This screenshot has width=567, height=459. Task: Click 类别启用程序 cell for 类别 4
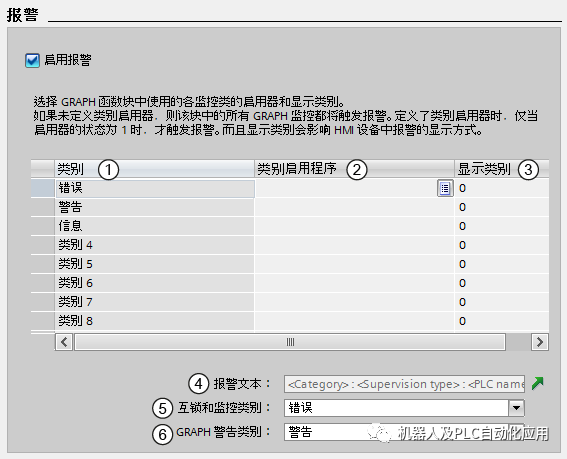(354, 245)
